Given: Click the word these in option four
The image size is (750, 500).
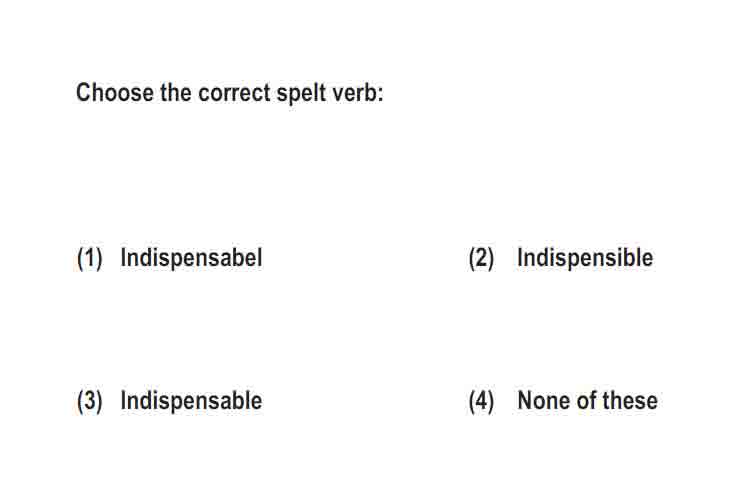Looking at the screenshot, I should click(630, 400).
